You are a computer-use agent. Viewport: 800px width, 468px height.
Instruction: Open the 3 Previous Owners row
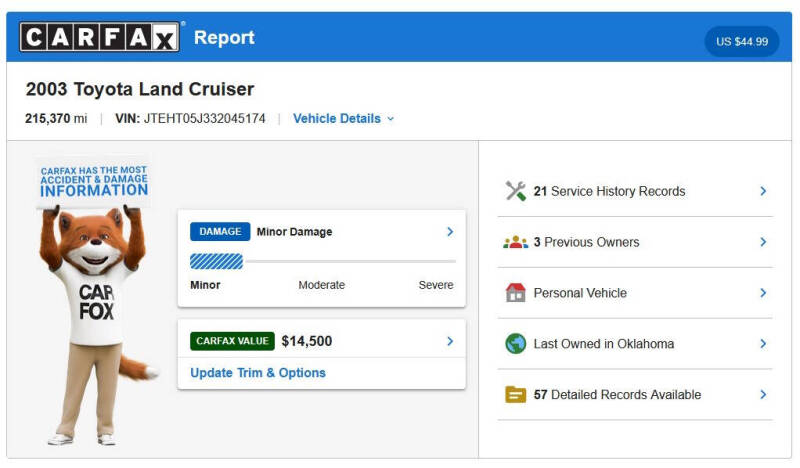point(635,242)
